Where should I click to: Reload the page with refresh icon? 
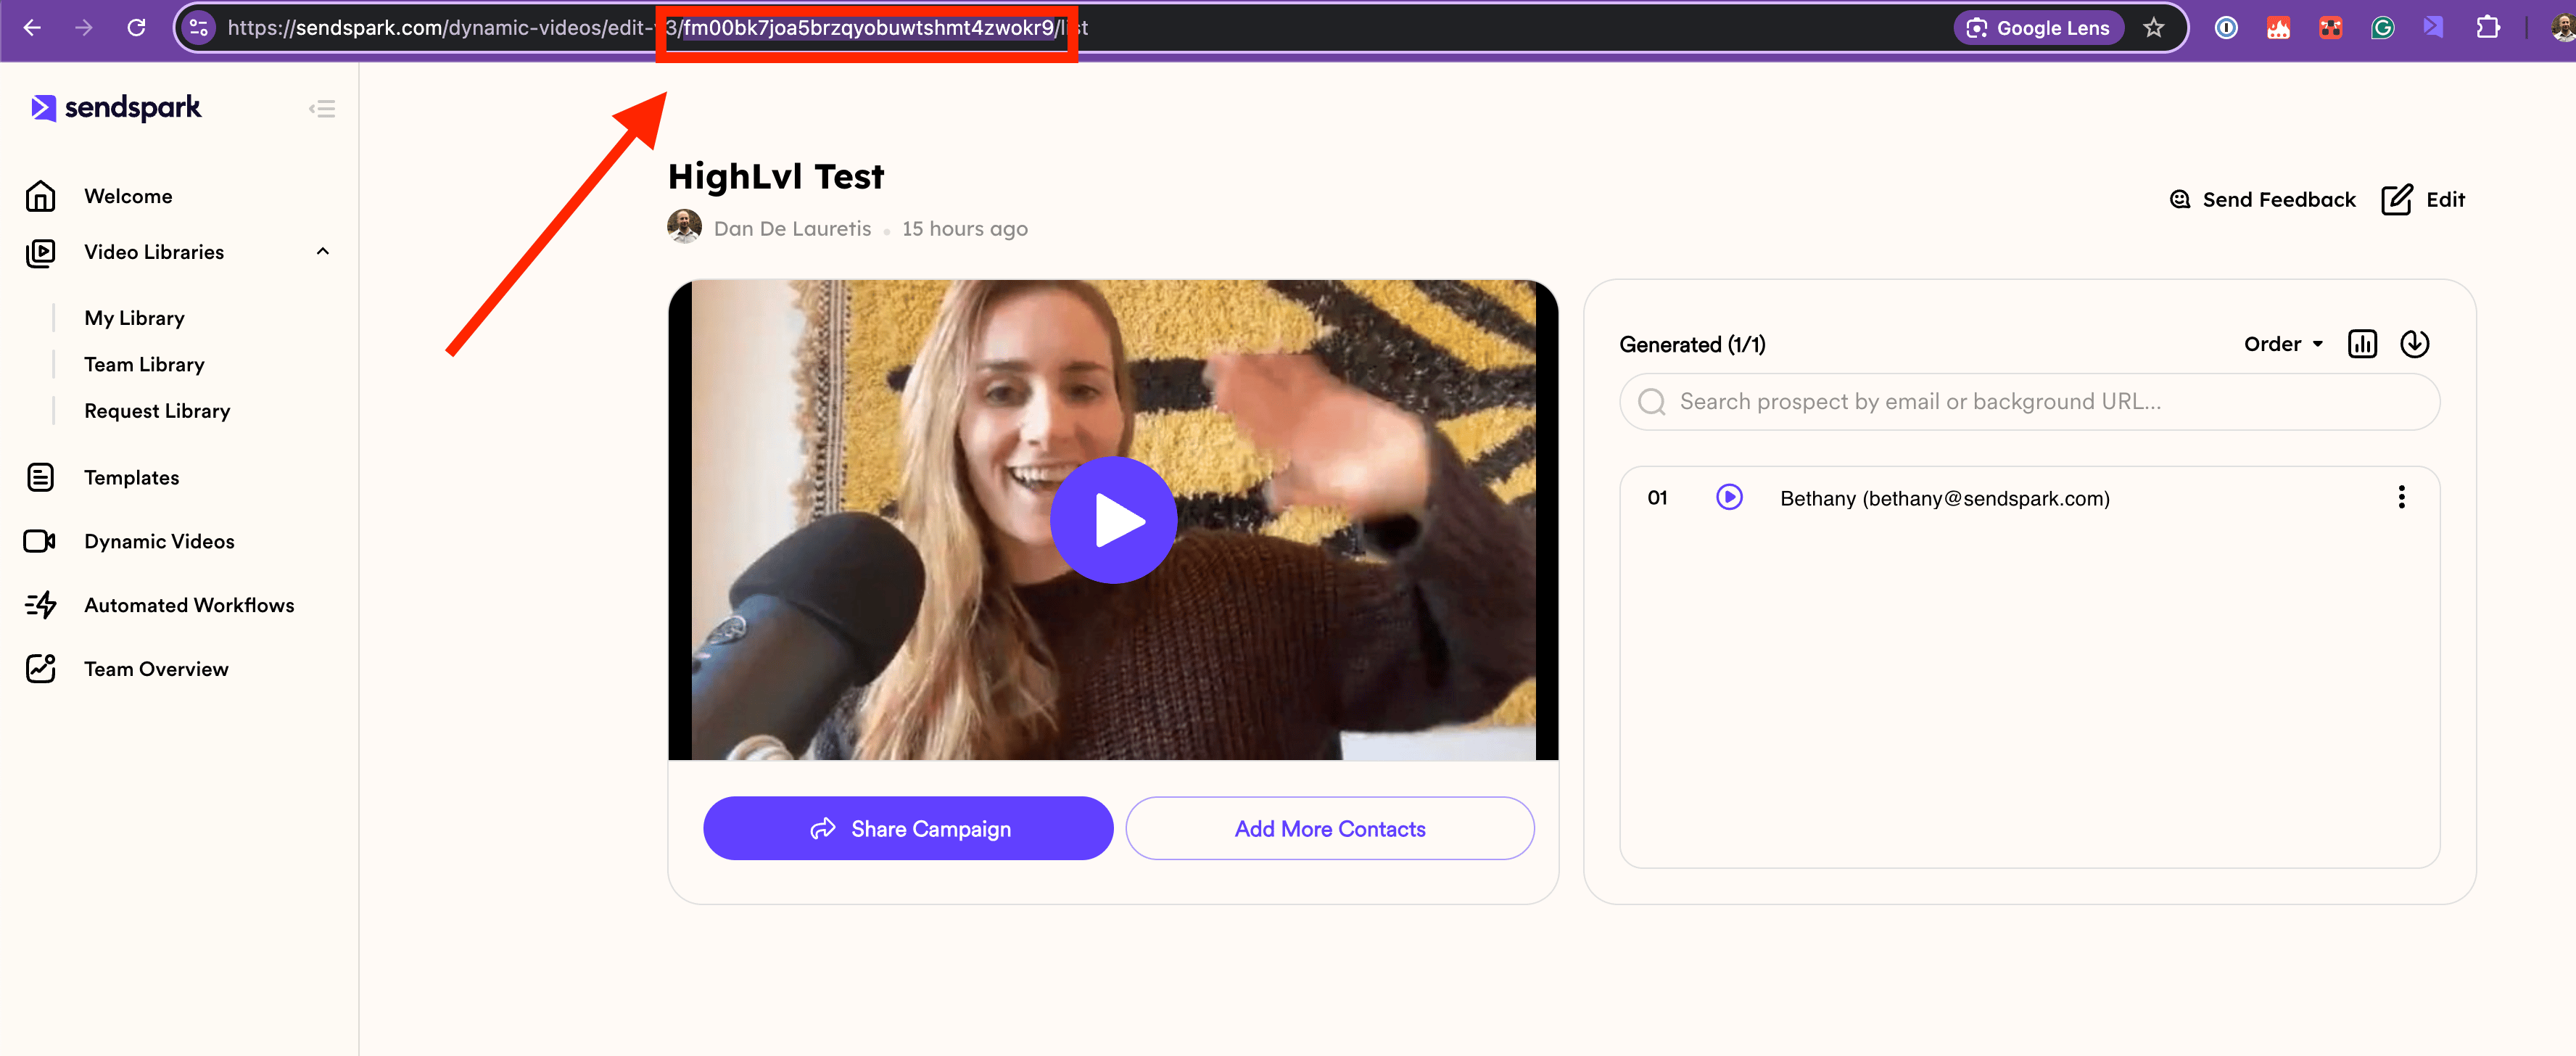pos(137,28)
